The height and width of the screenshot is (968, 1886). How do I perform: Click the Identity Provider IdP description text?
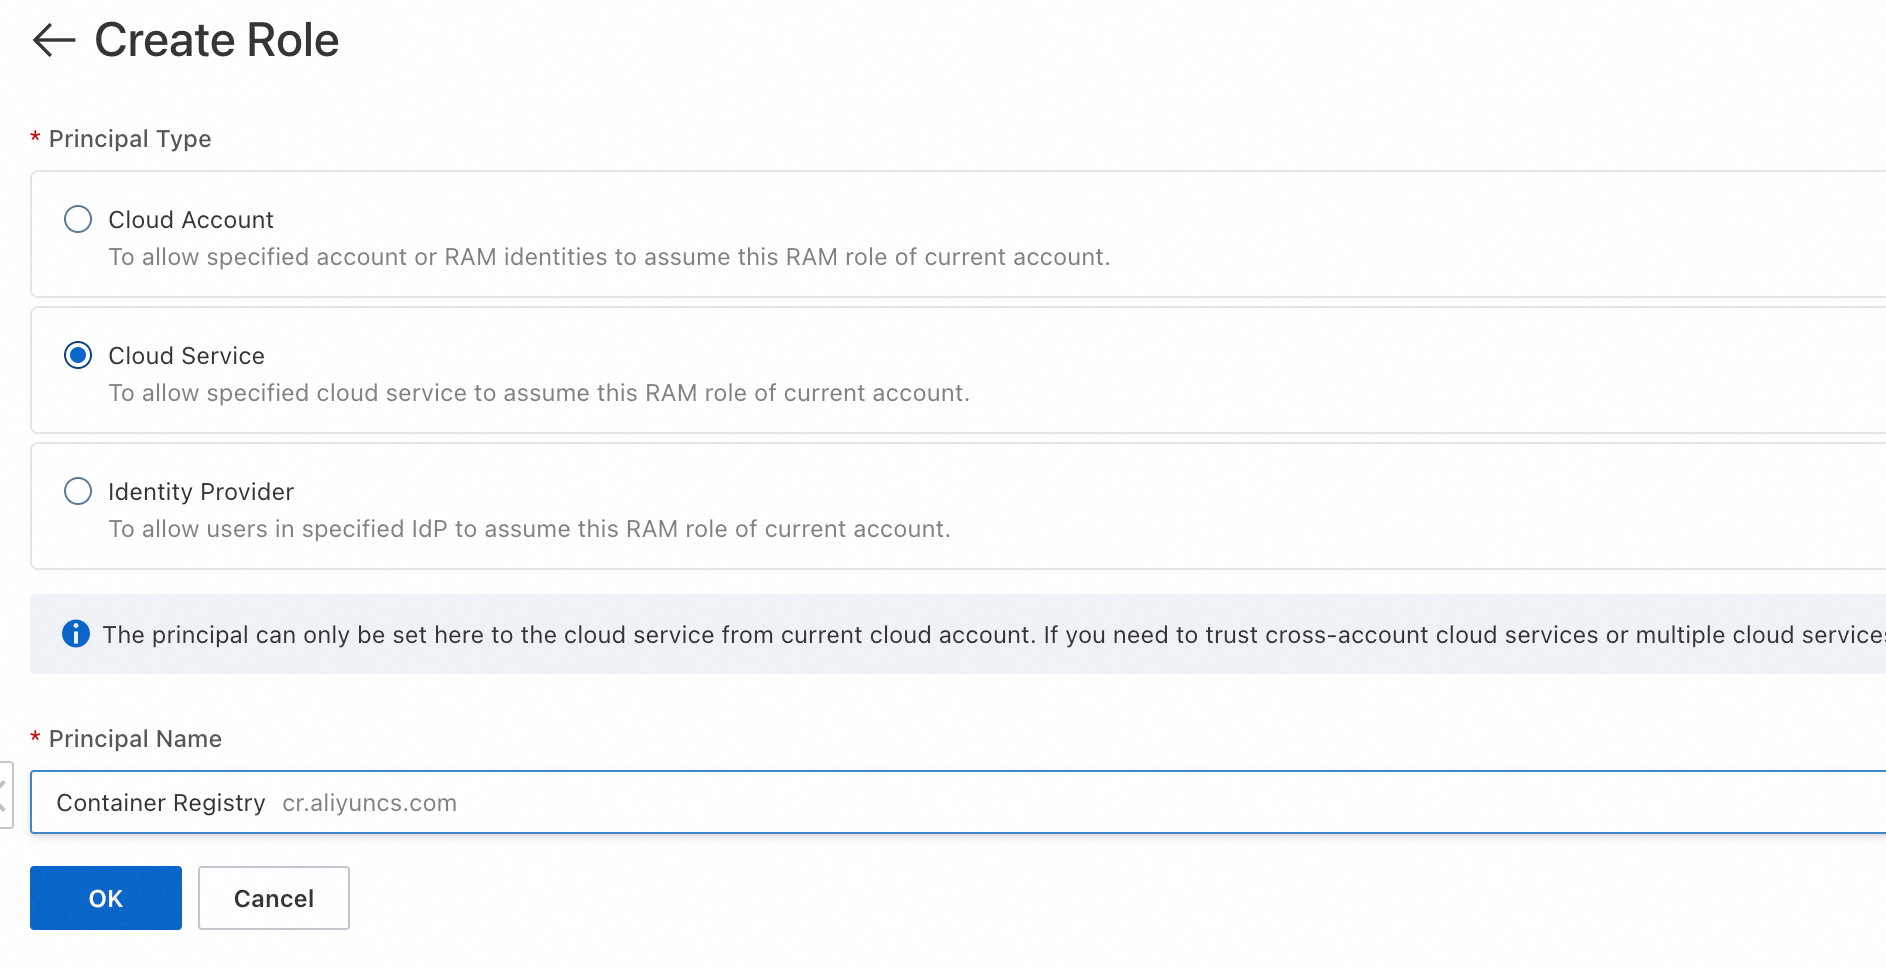pyautogui.click(x=529, y=529)
